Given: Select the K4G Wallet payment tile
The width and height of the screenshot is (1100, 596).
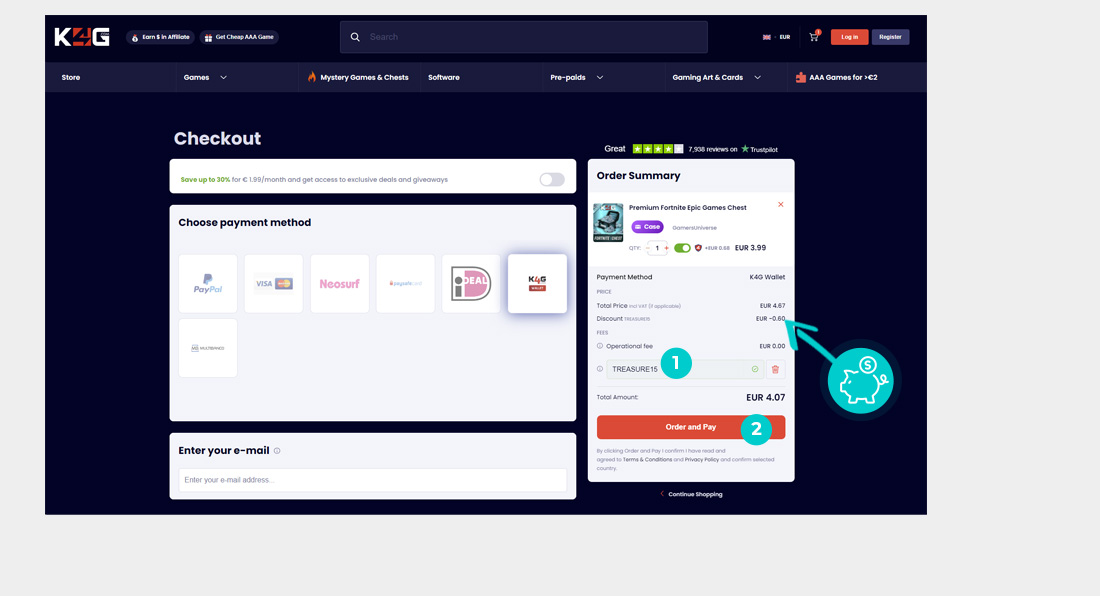Looking at the screenshot, I should tap(537, 283).
